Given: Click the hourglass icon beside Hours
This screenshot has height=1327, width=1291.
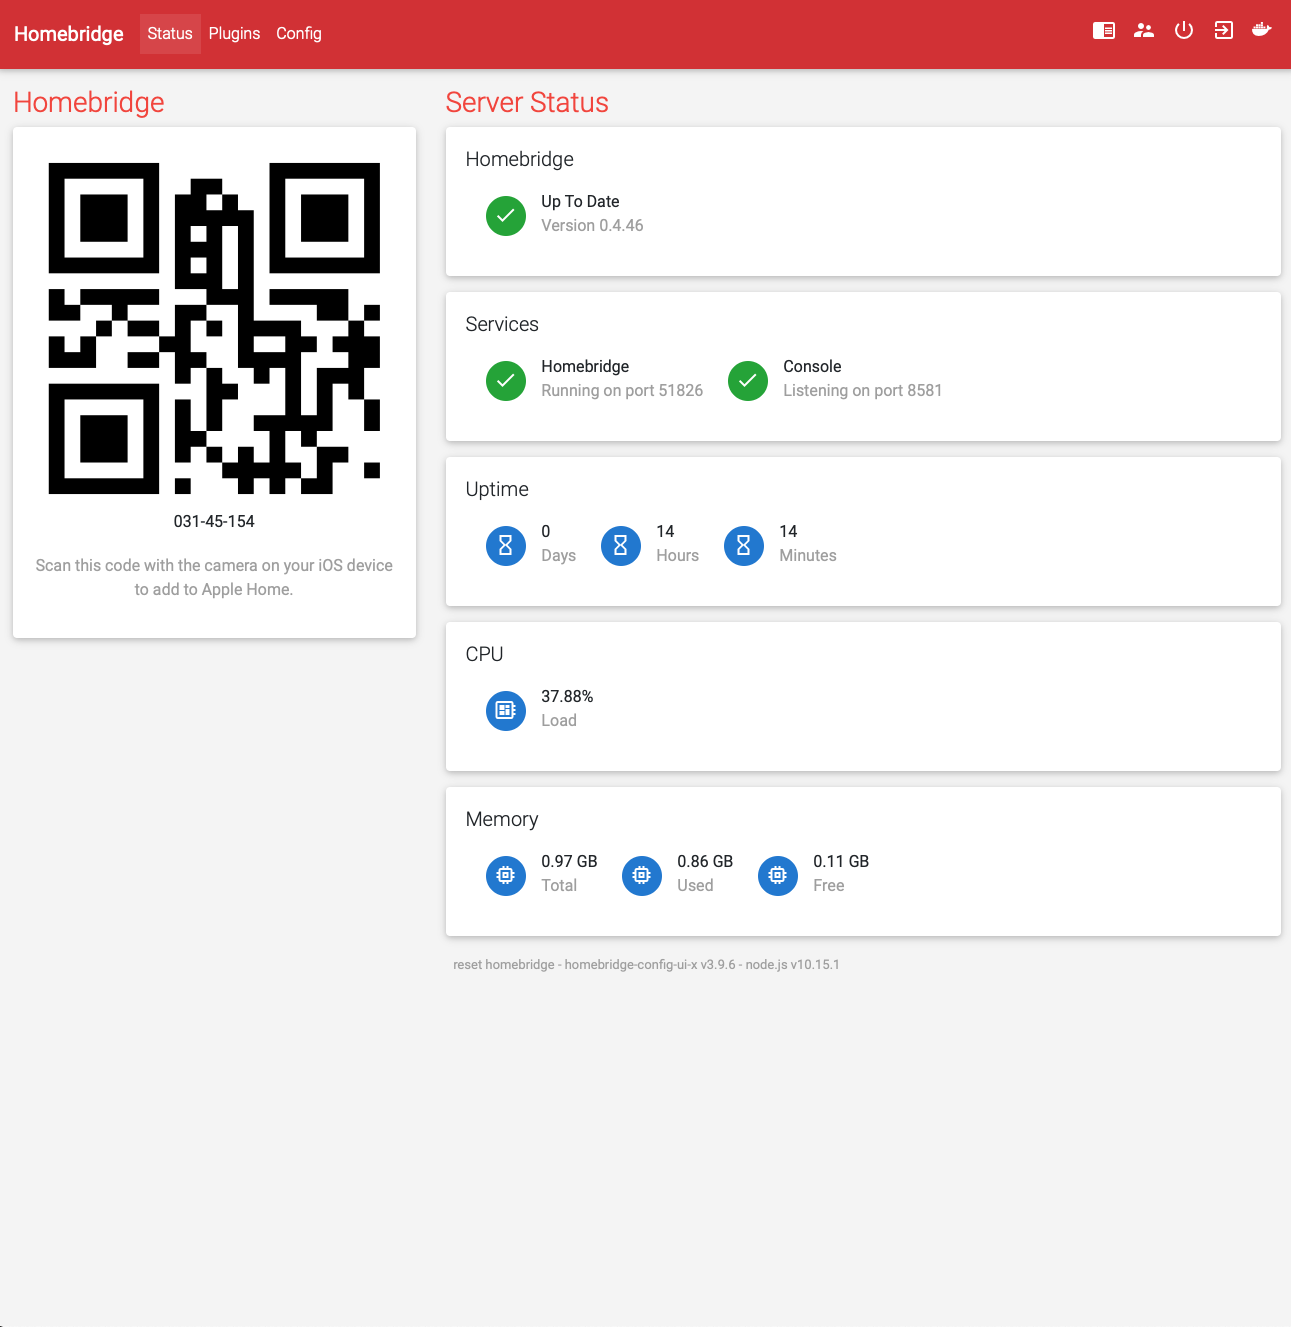Looking at the screenshot, I should click(621, 546).
